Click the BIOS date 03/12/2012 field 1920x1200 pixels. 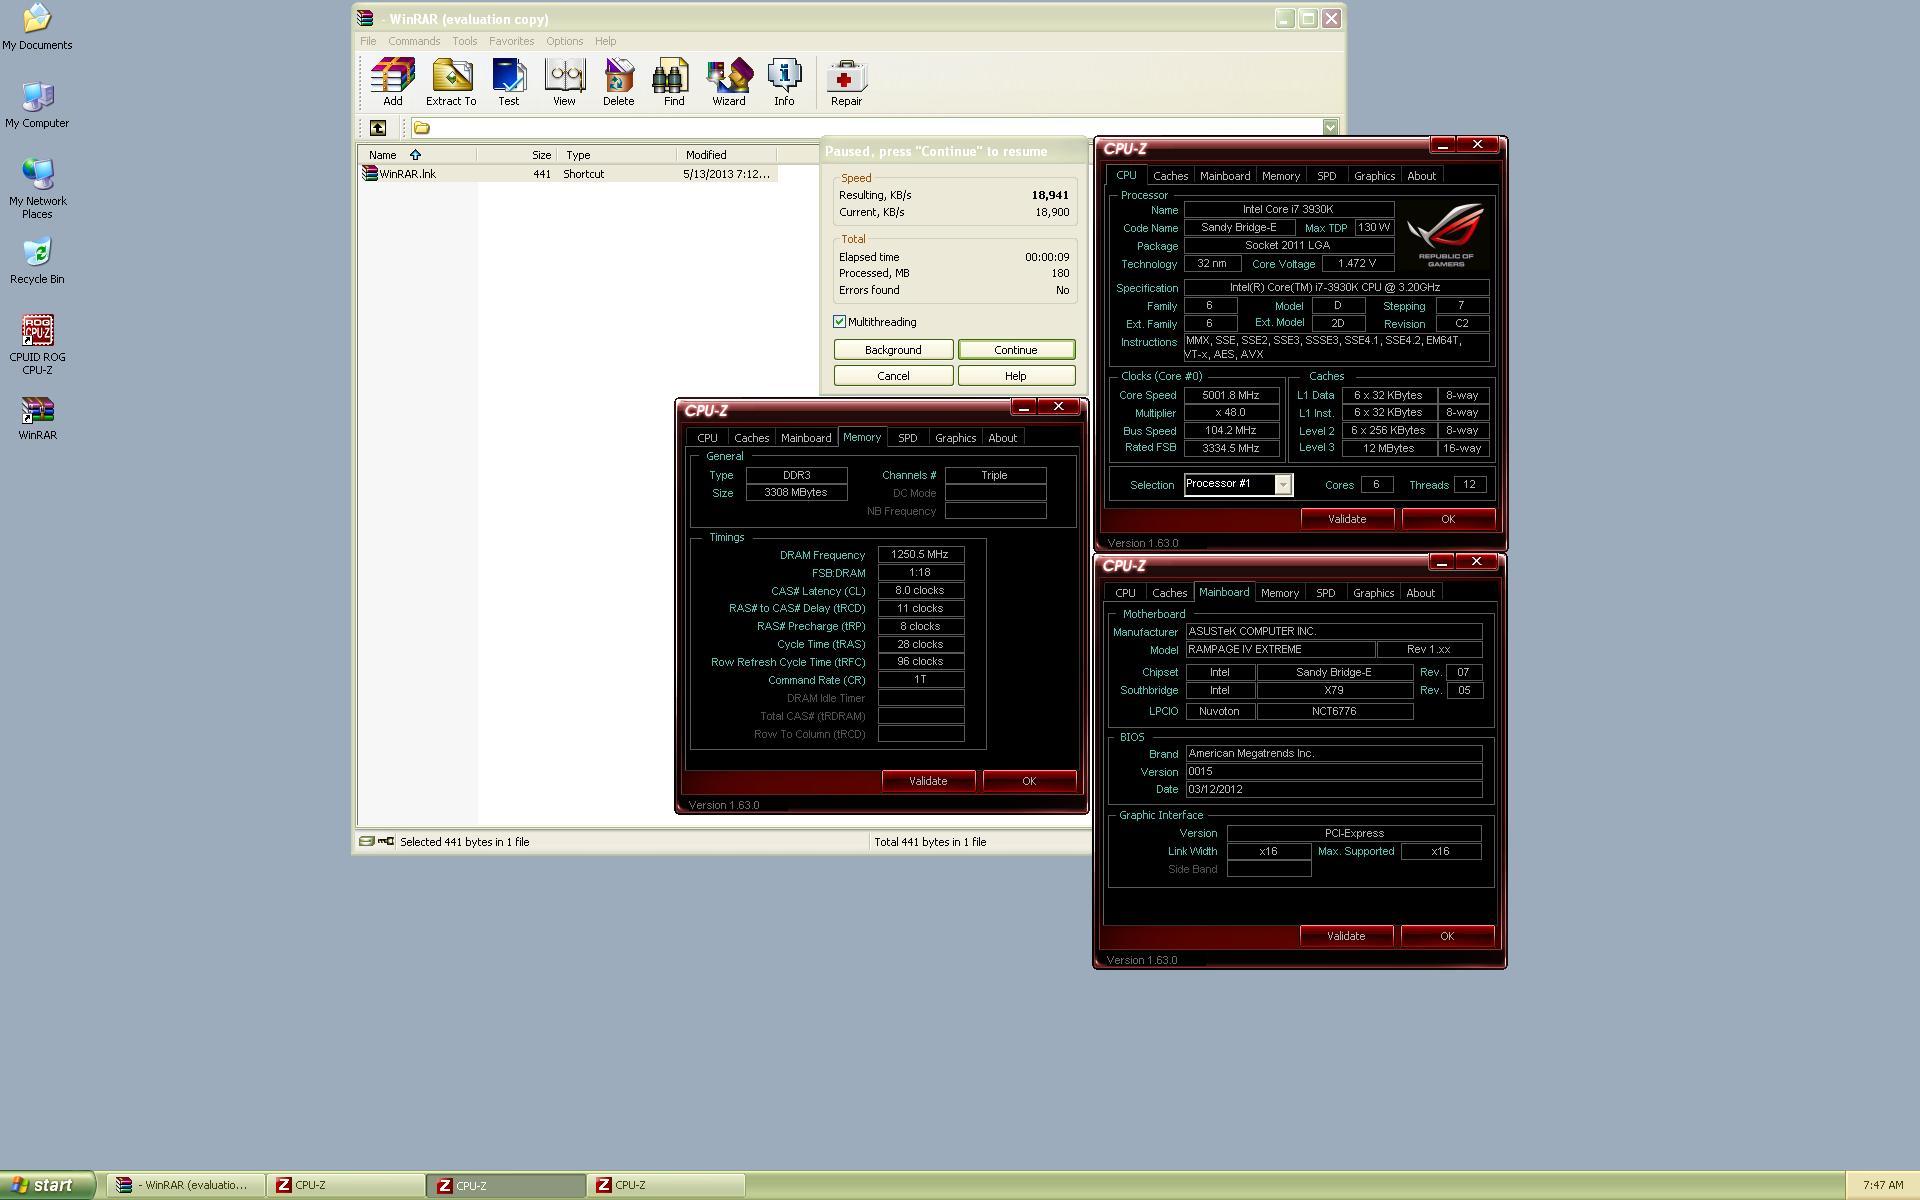tap(1333, 790)
